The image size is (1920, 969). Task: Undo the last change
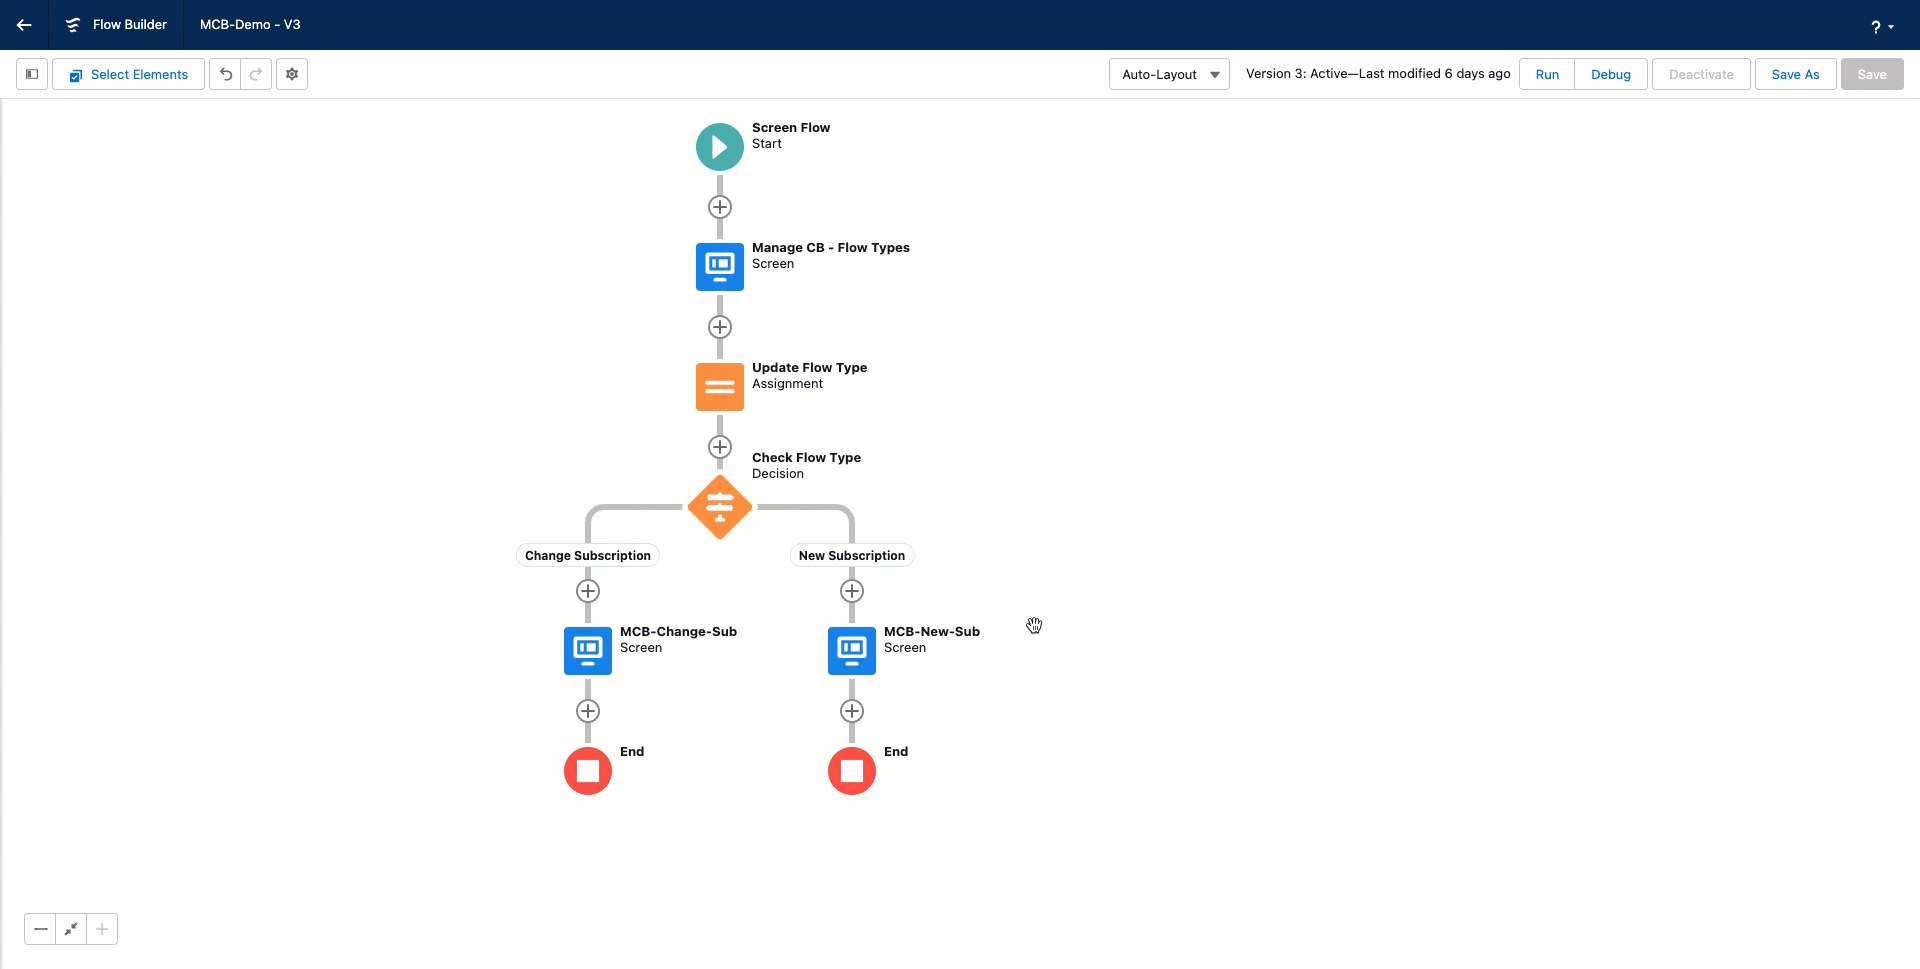pyautogui.click(x=226, y=74)
